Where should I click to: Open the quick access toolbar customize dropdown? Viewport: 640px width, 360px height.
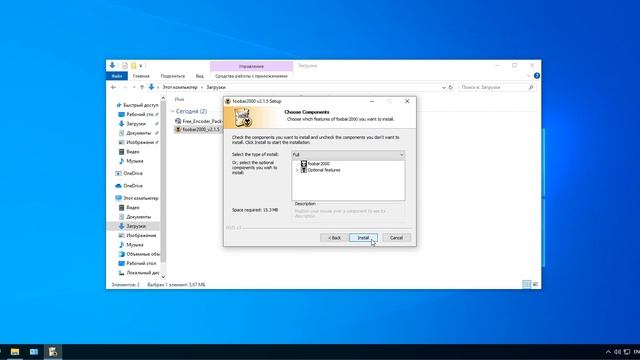[x=141, y=66]
